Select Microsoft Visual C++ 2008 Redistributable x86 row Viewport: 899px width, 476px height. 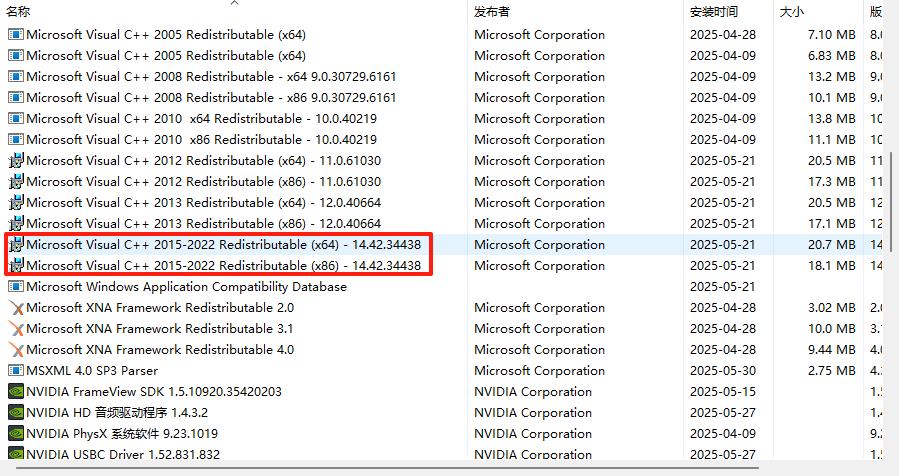coord(211,97)
